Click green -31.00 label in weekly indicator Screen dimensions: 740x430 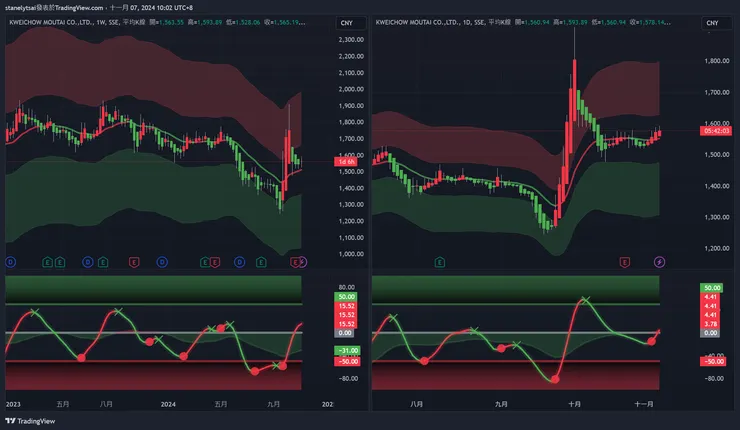click(x=347, y=351)
